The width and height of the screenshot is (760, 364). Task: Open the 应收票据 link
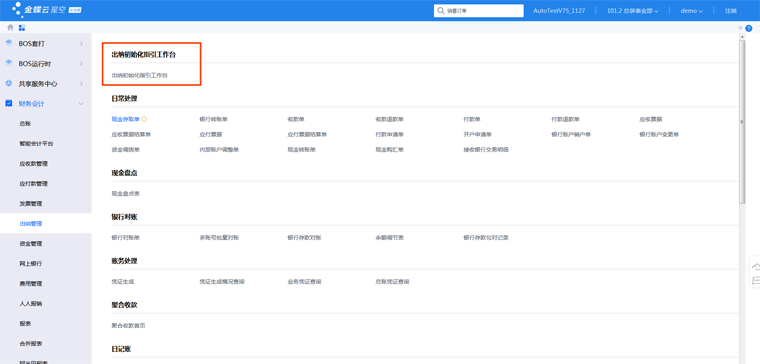pos(651,119)
